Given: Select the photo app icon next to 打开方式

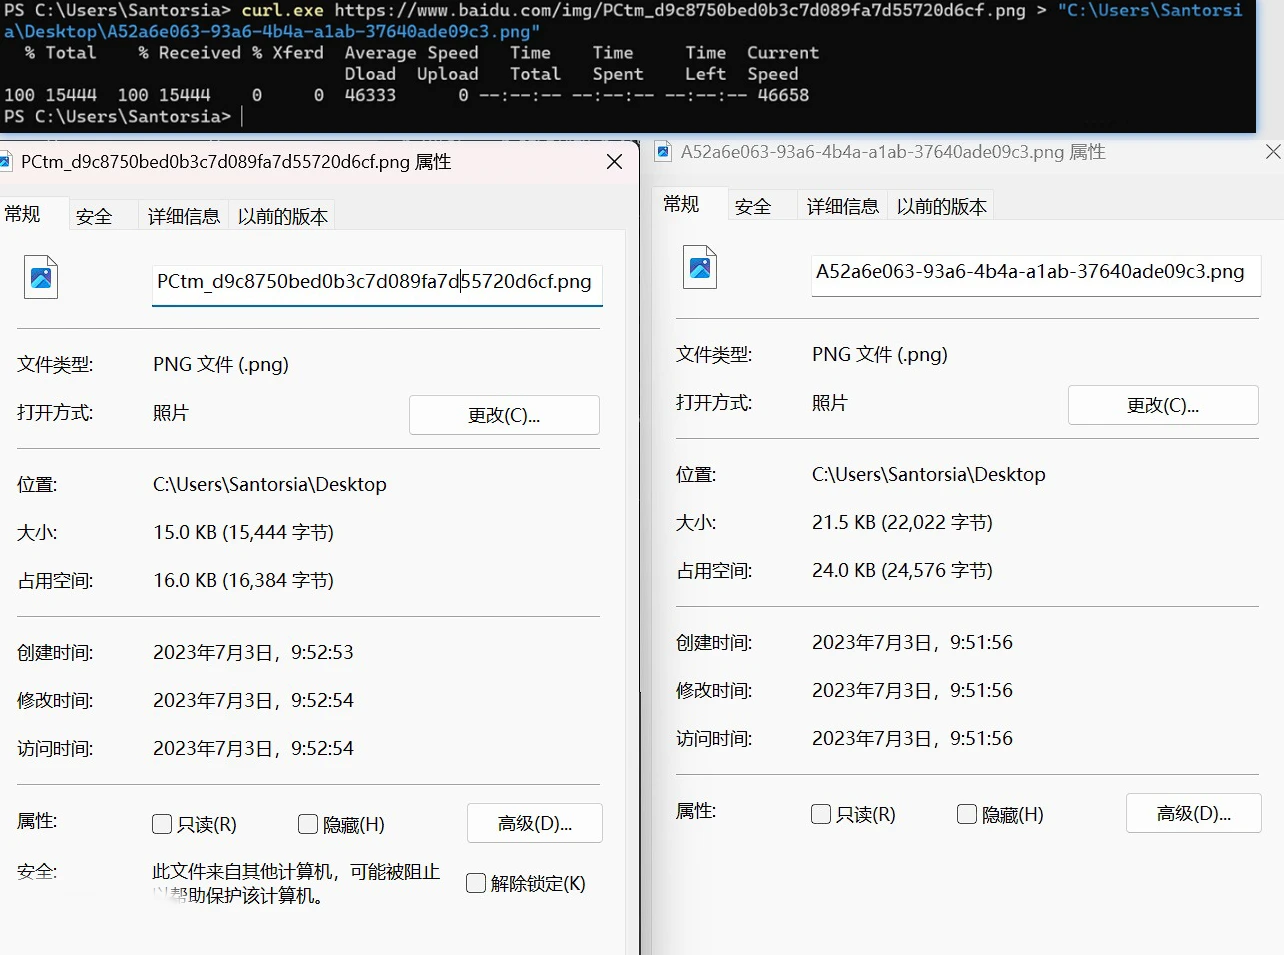Looking at the screenshot, I should click(x=171, y=412).
